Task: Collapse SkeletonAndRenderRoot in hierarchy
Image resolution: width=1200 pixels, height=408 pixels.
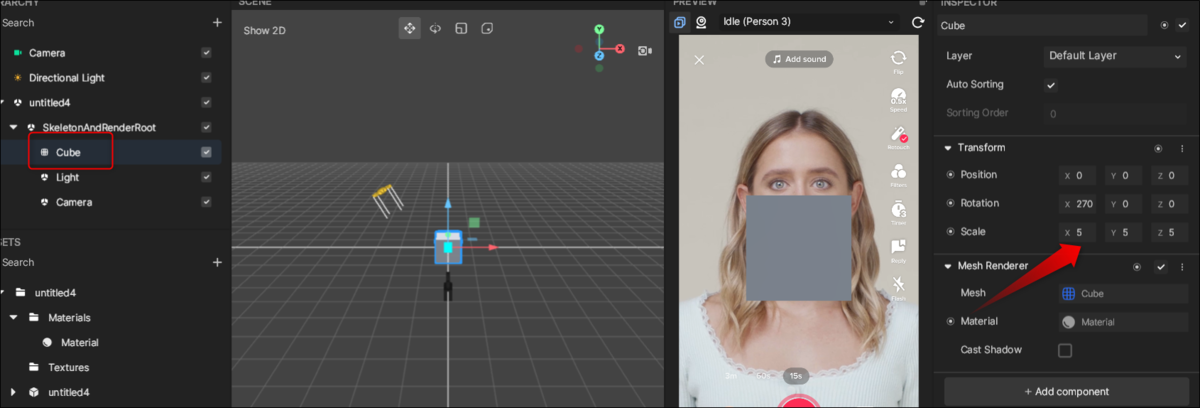Action: (13, 127)
